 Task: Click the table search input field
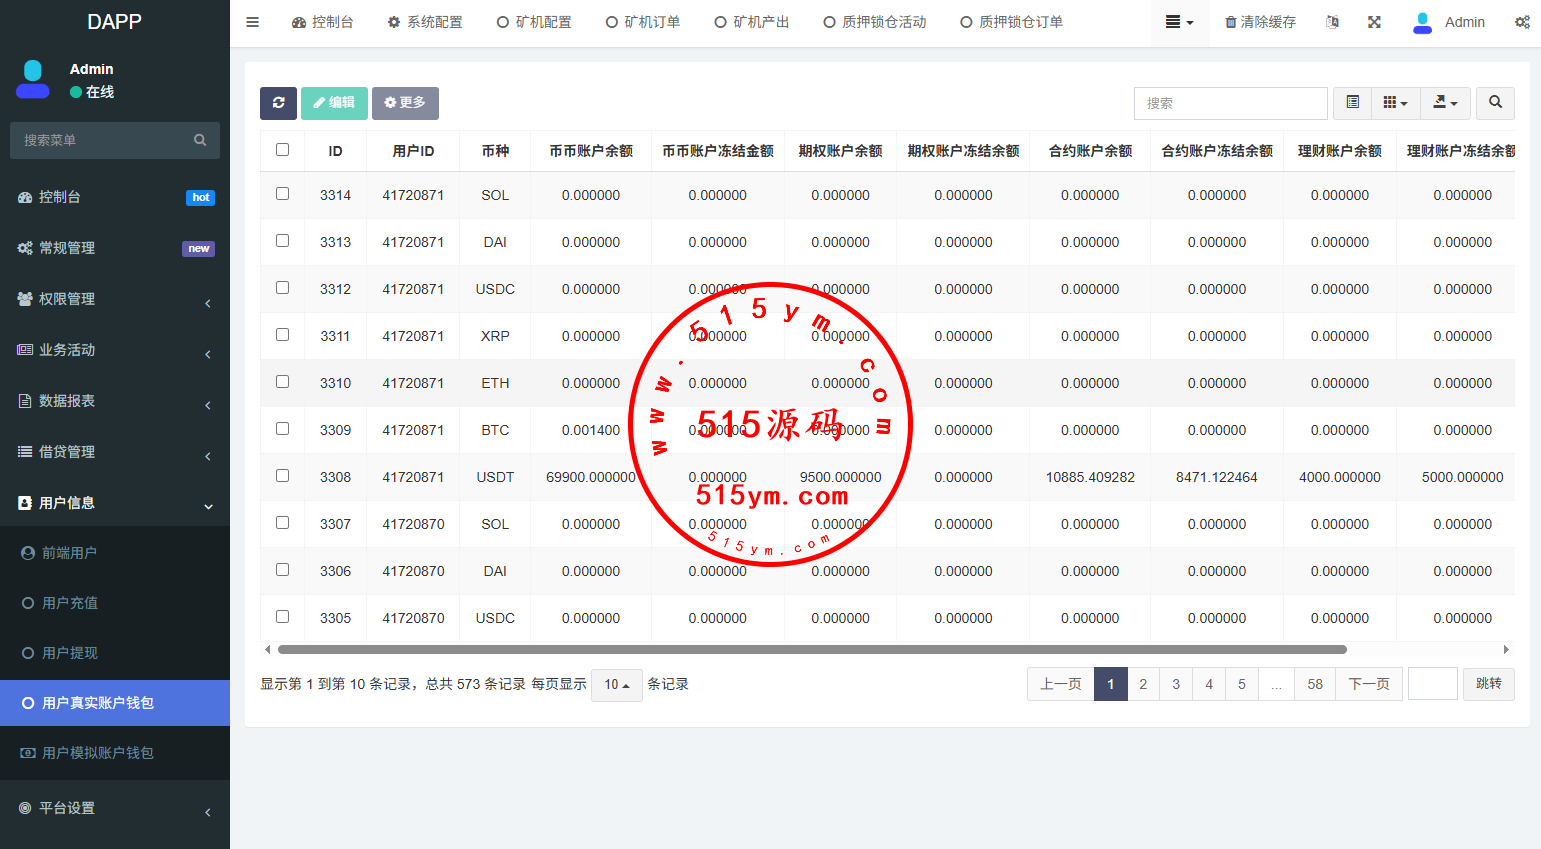coord(1230,103)
